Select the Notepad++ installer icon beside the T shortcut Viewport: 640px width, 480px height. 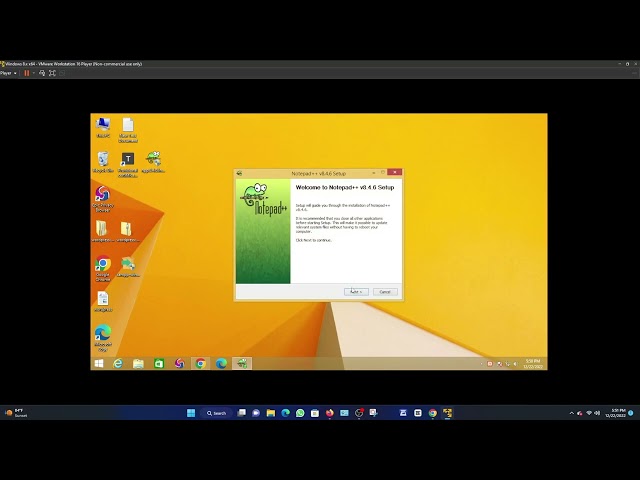tap(153, 162)
